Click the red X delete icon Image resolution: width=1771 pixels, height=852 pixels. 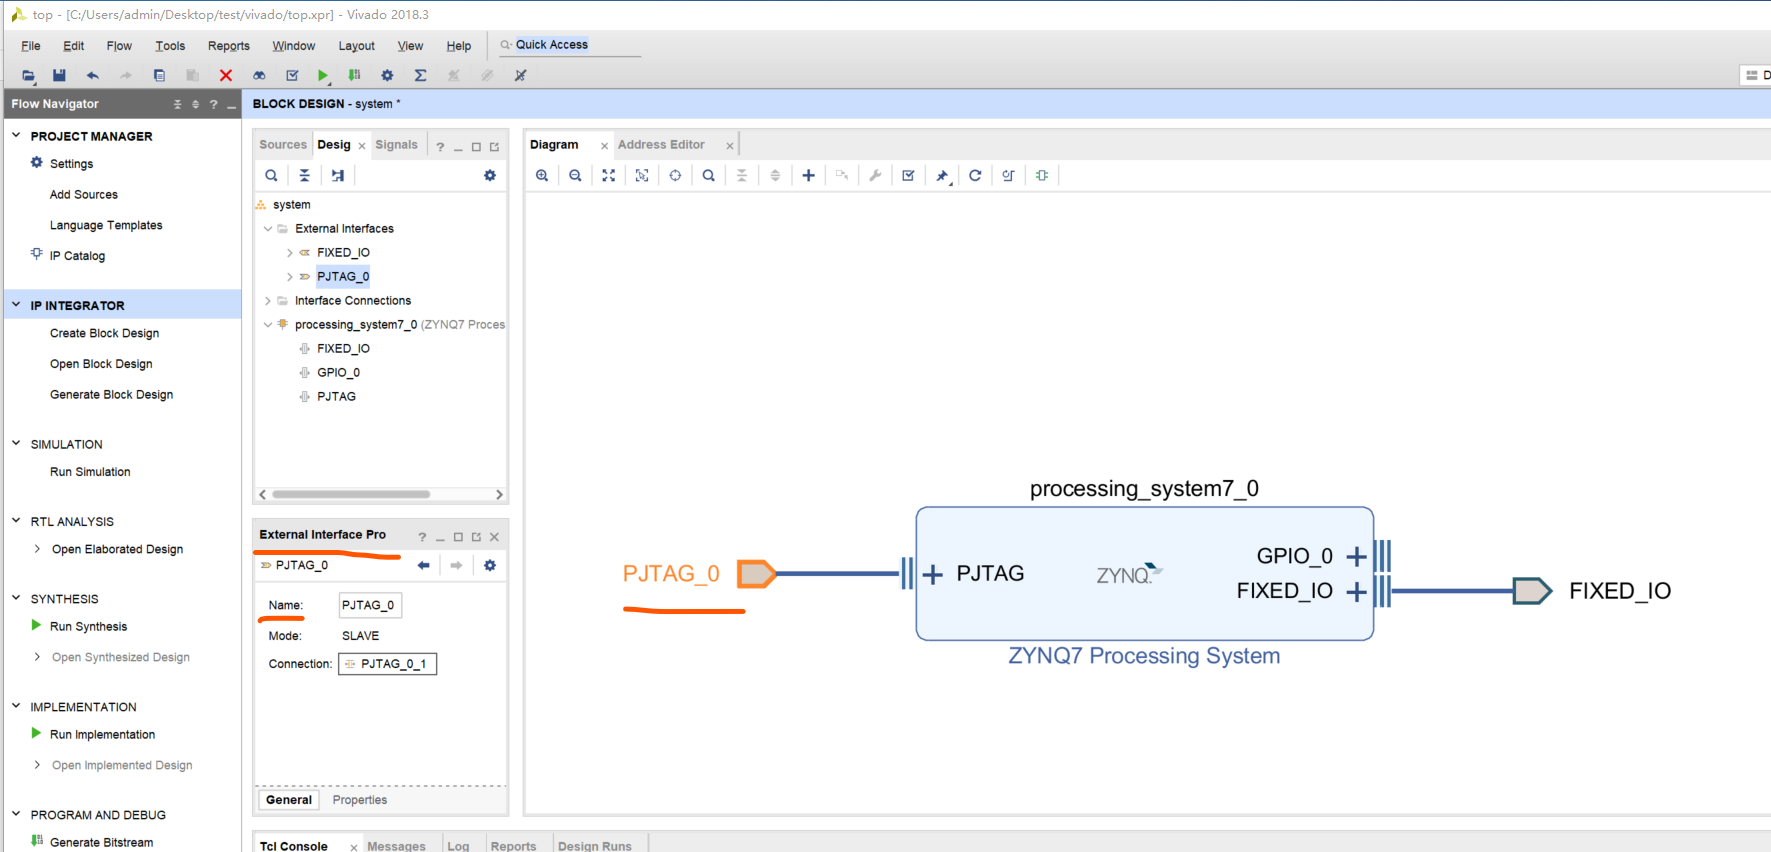click(x=226, y=75)
